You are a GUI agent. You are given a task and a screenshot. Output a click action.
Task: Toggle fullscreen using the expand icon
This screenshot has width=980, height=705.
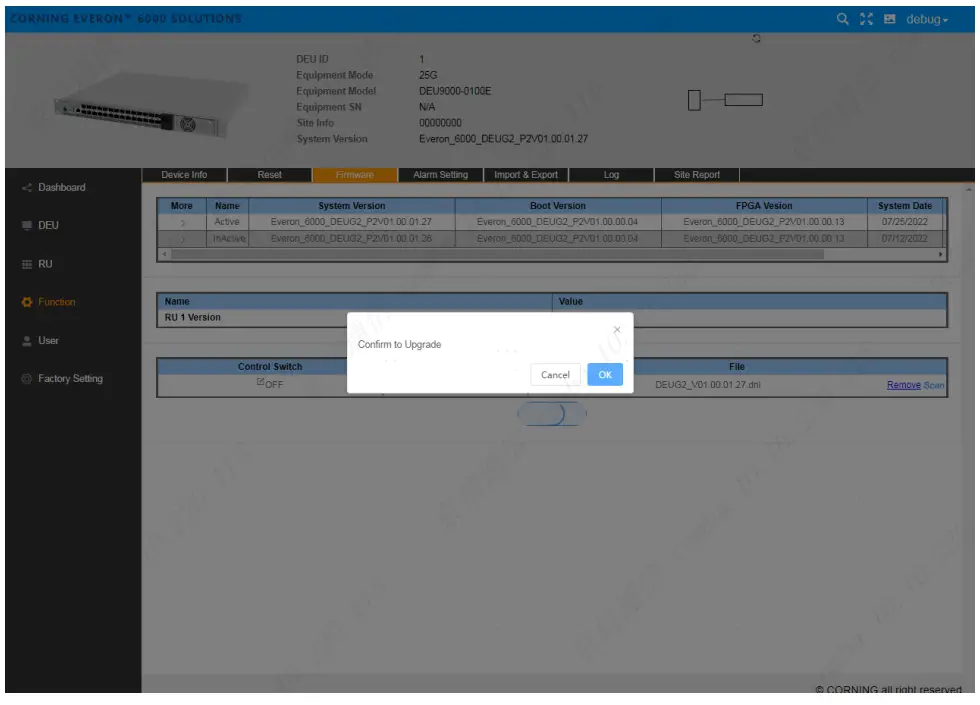pyautogui.click(x=866, y=19)
